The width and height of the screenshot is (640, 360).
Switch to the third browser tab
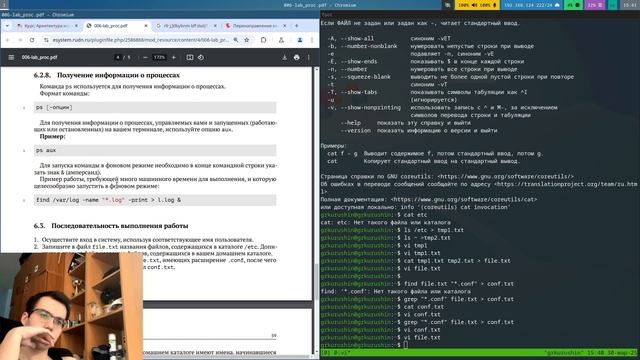[x=186, y=26]
